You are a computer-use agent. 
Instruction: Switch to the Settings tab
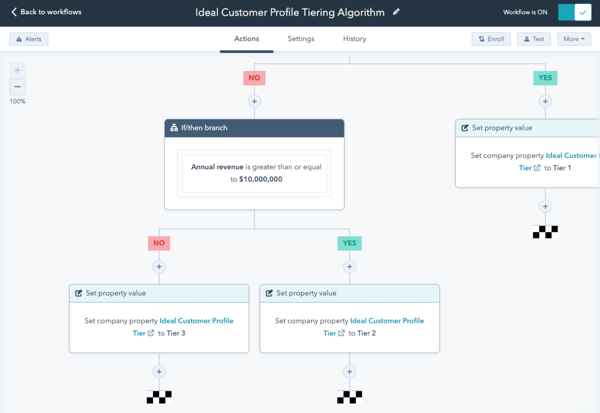[x=300, y=39]
